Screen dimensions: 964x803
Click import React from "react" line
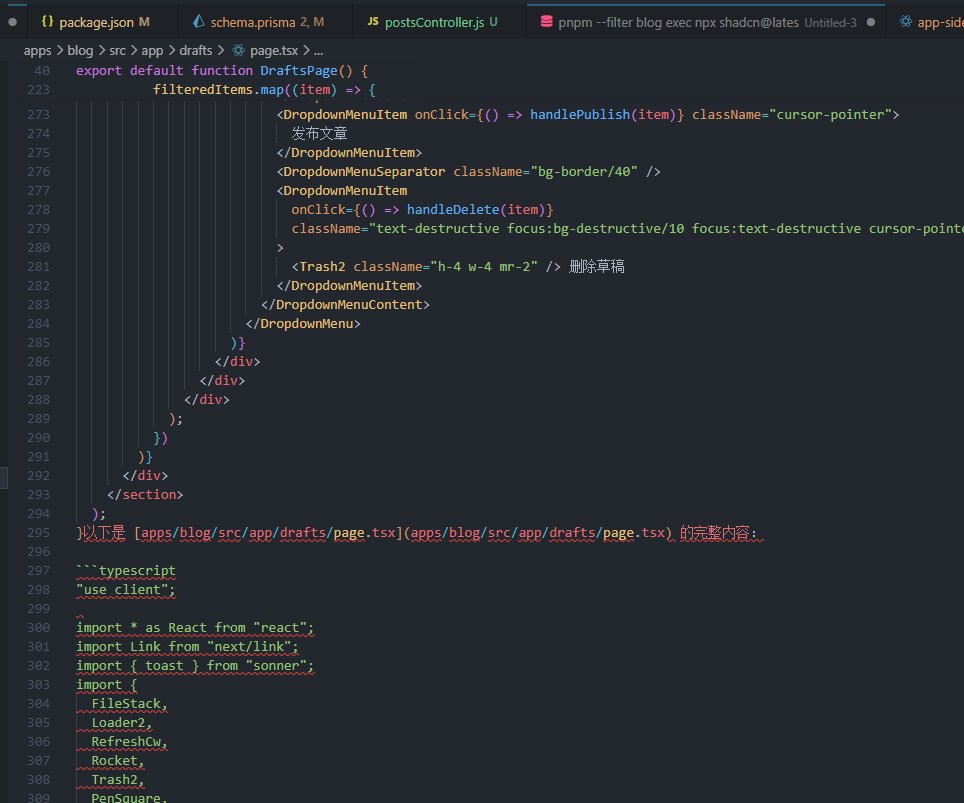click(x=195, y=628)
